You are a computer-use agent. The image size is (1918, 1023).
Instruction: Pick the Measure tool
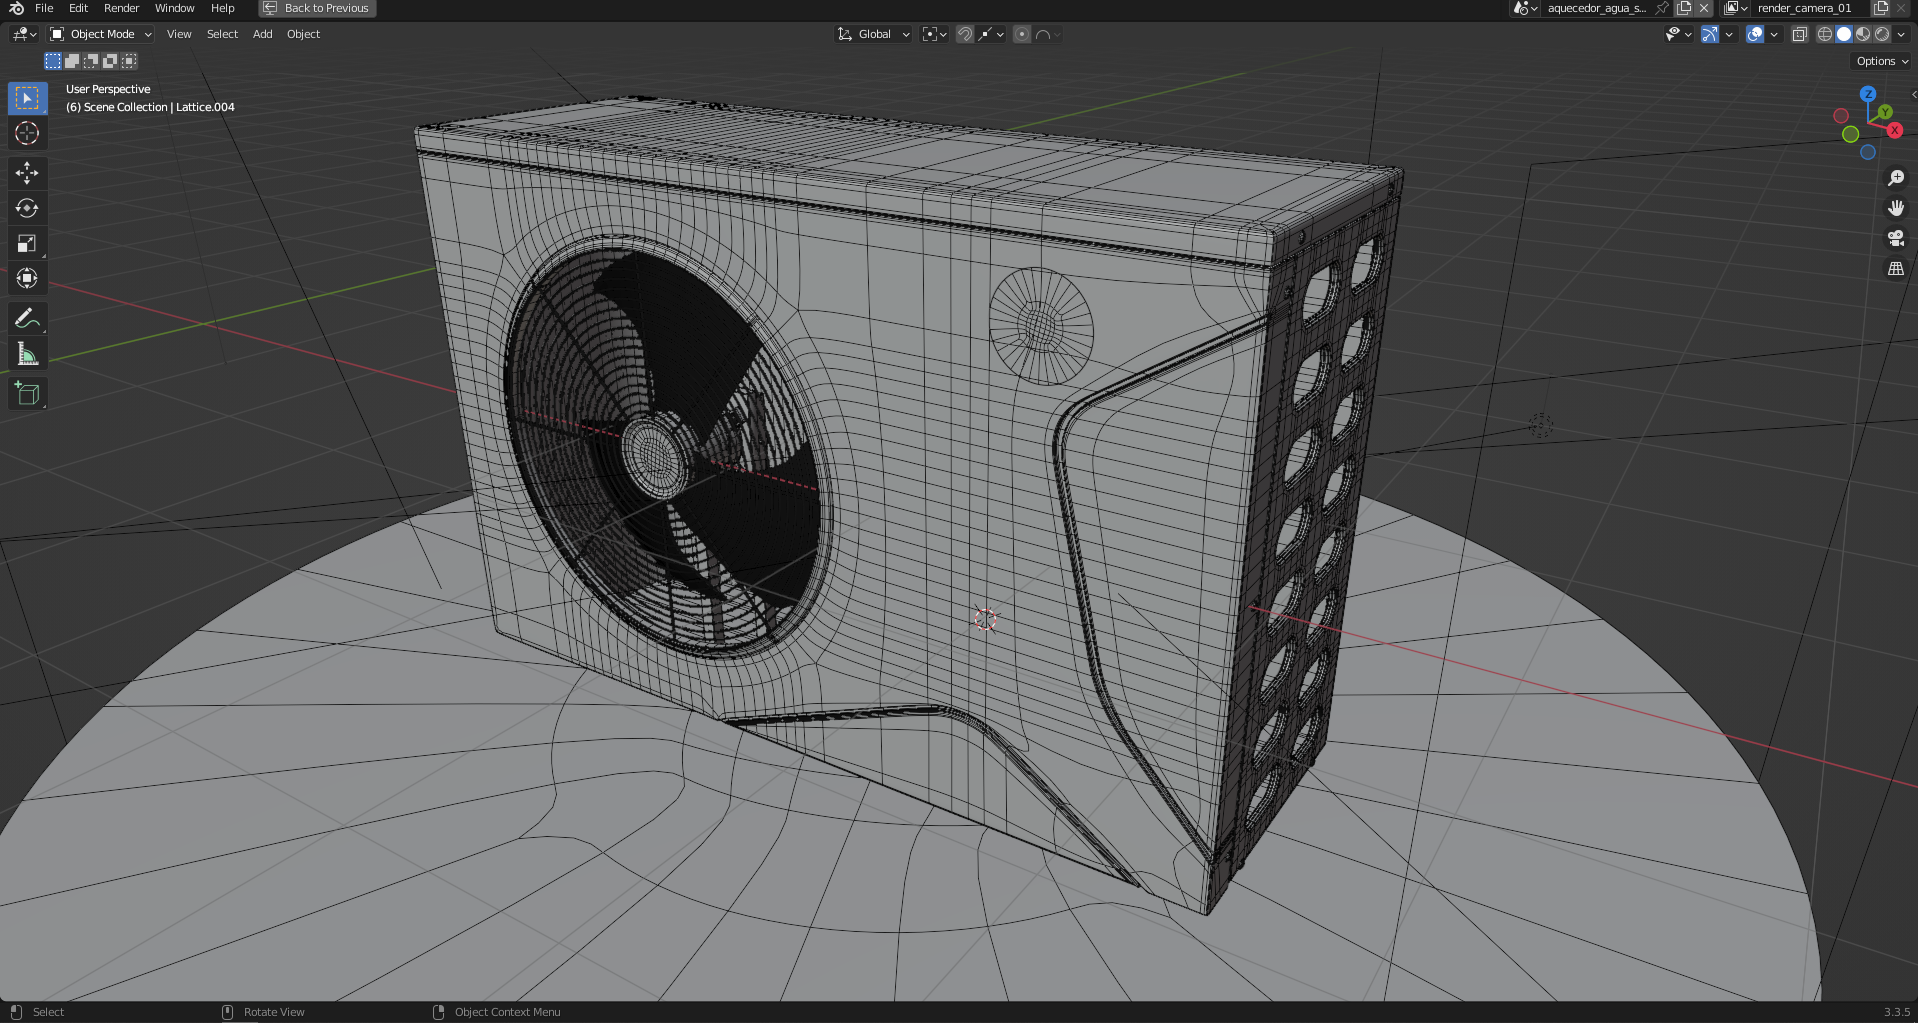click(x=27, y=354)
